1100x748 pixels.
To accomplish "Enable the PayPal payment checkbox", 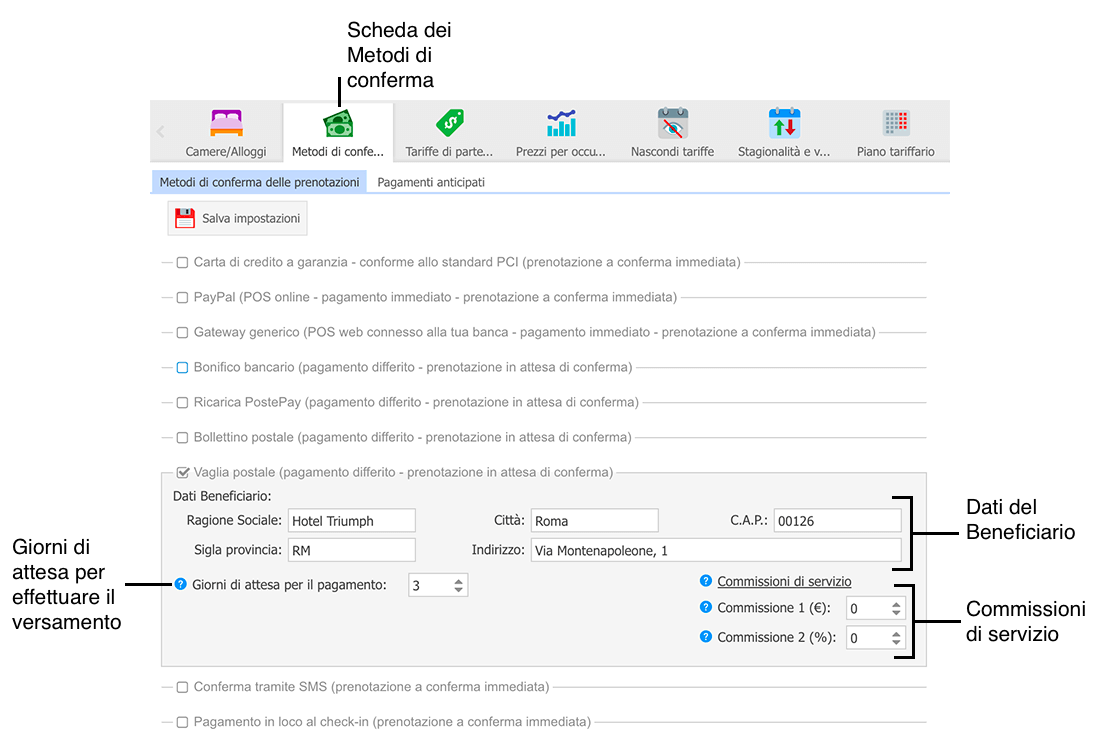I will pos(182,298).
